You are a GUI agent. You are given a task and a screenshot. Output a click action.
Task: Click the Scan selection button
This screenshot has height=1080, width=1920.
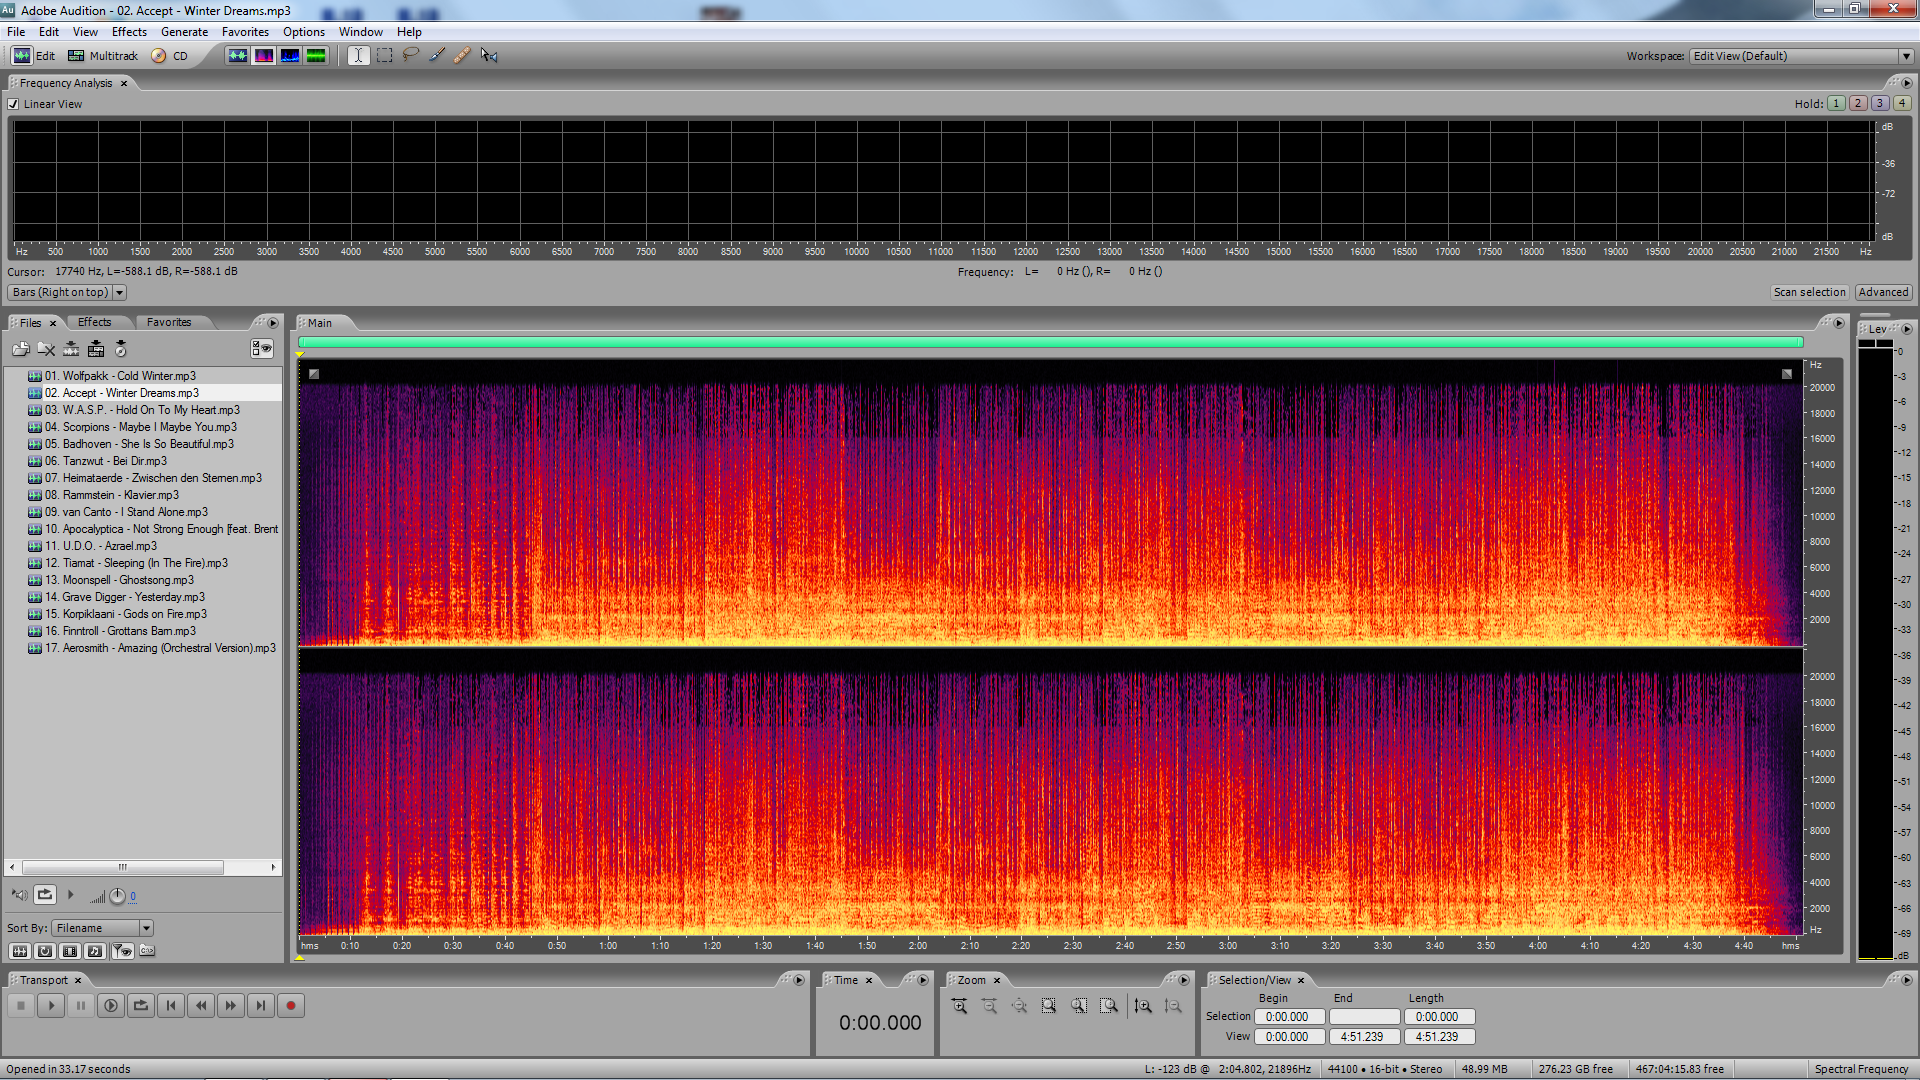click(1809, 292)
